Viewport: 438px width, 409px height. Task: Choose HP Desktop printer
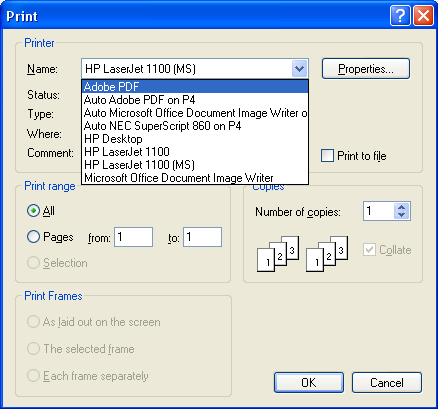tap(195, 139)
